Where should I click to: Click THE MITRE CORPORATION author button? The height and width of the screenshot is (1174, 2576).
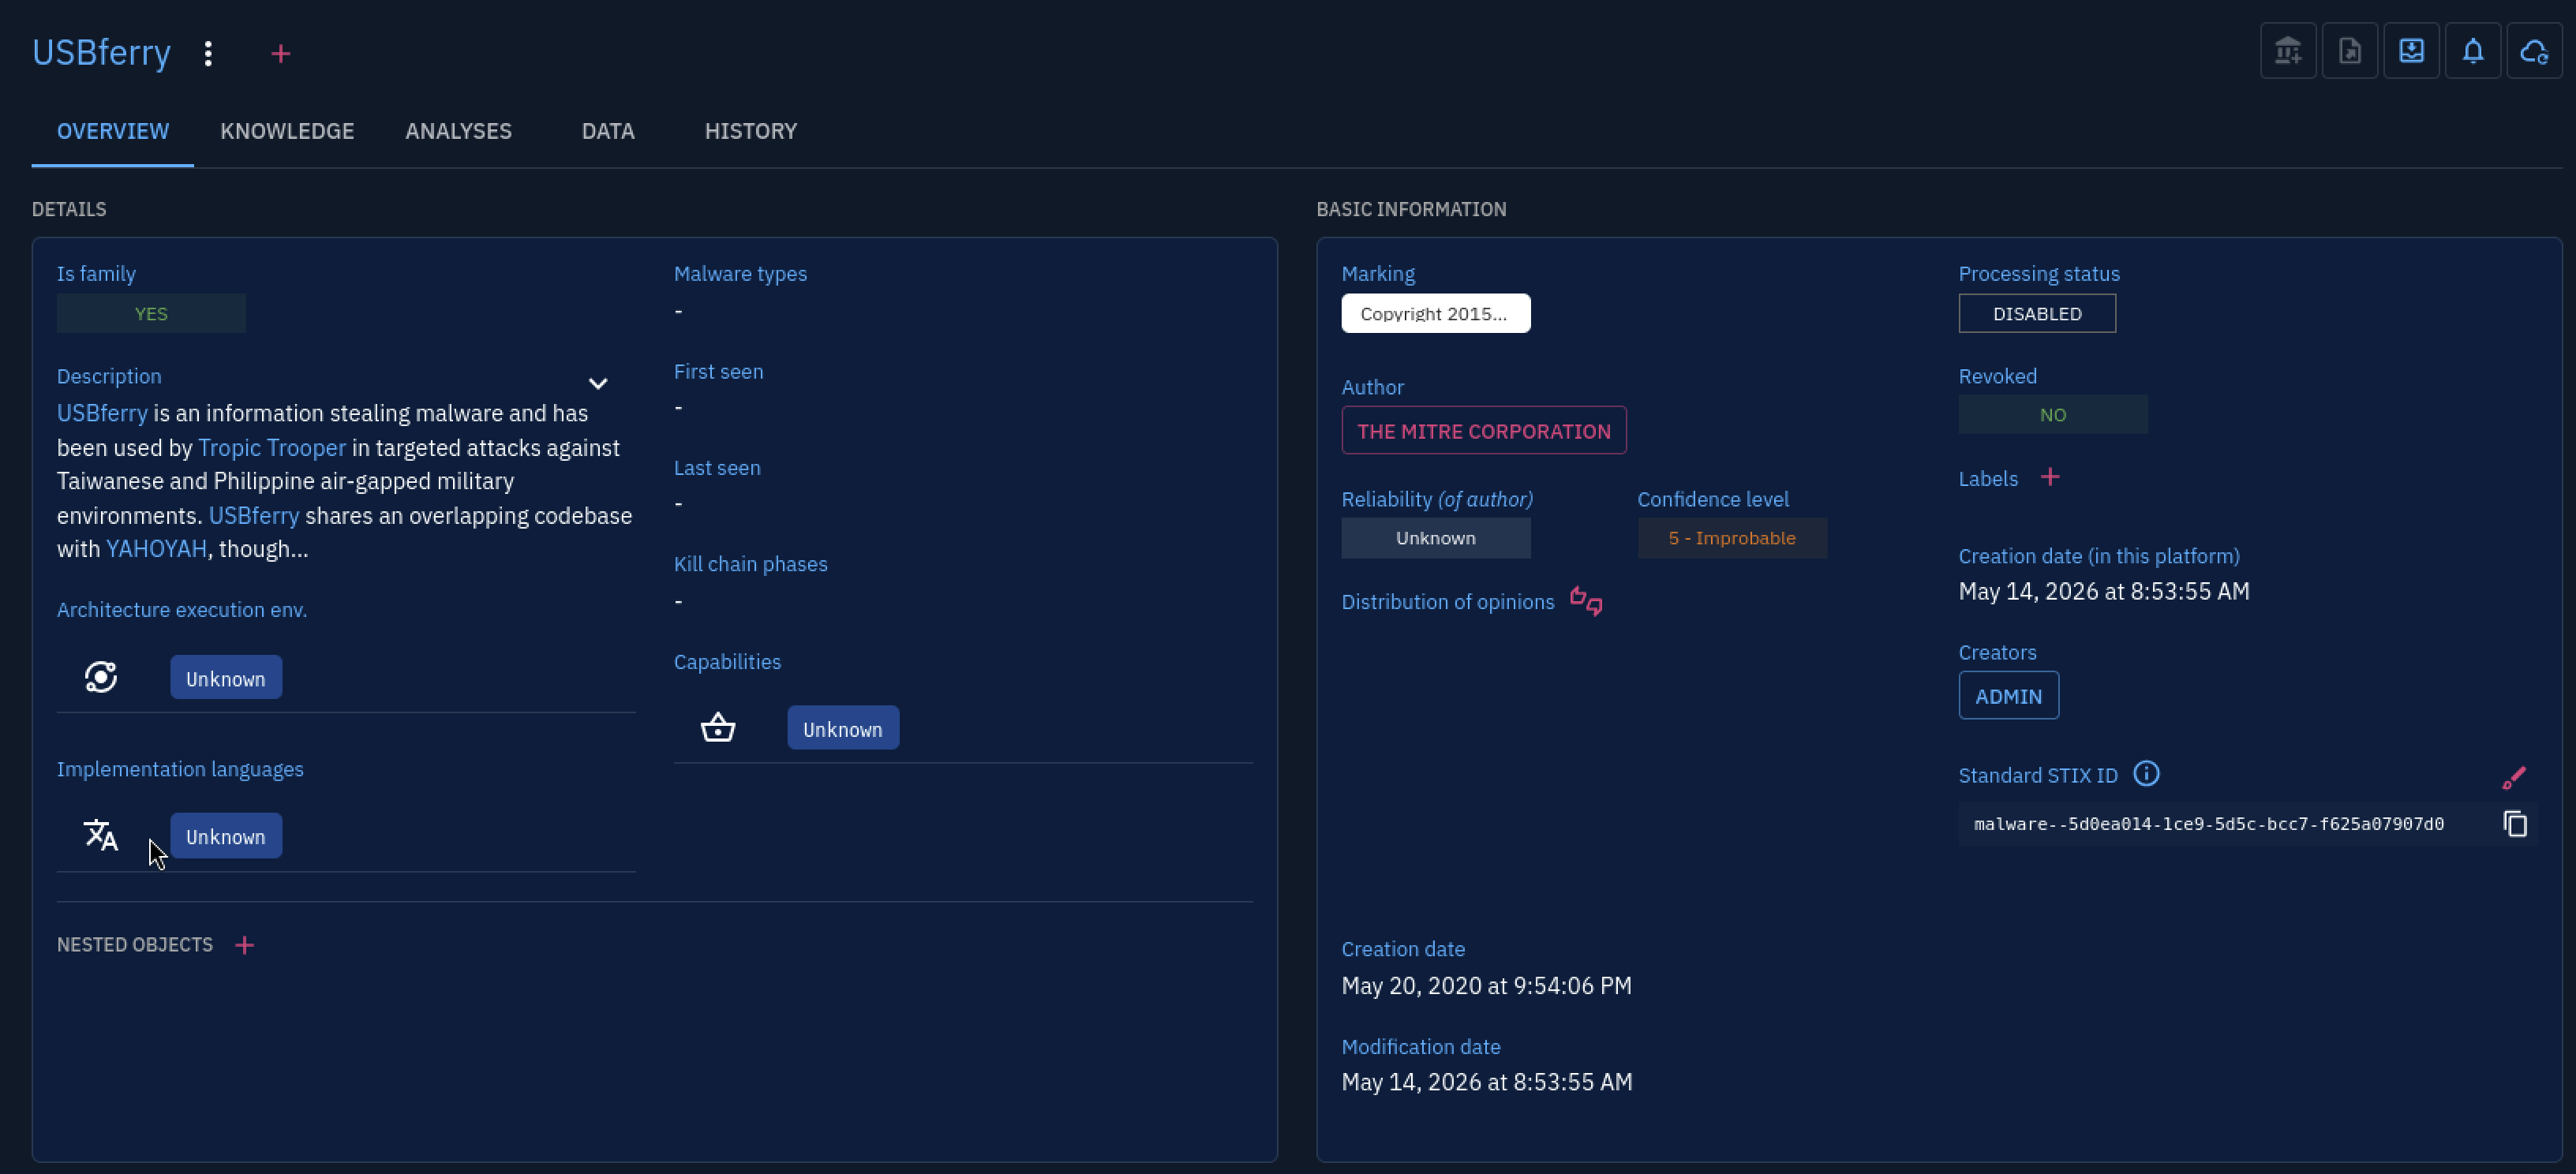tap(1484, 431)
